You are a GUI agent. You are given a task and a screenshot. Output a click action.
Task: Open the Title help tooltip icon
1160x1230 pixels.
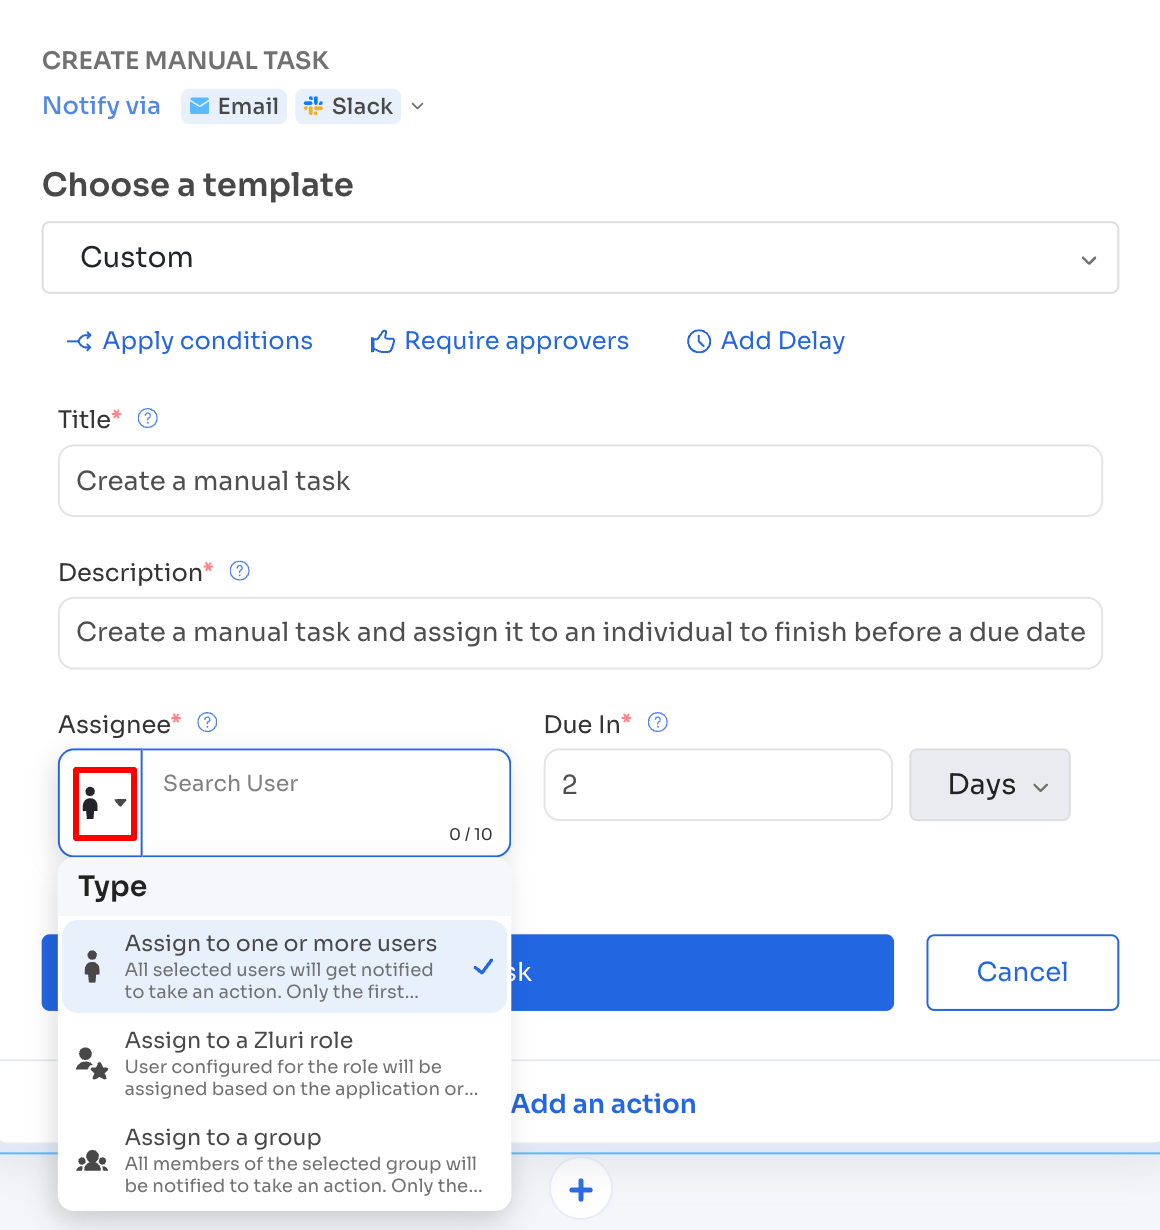click(x=147, y=418)
